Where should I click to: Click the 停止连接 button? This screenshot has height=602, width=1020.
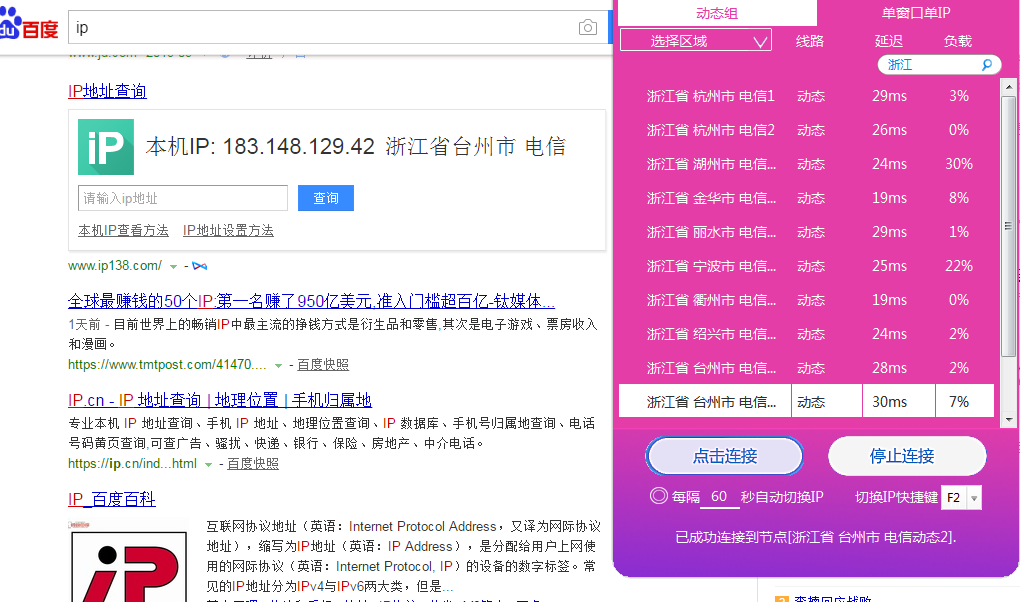pos(907,456)
